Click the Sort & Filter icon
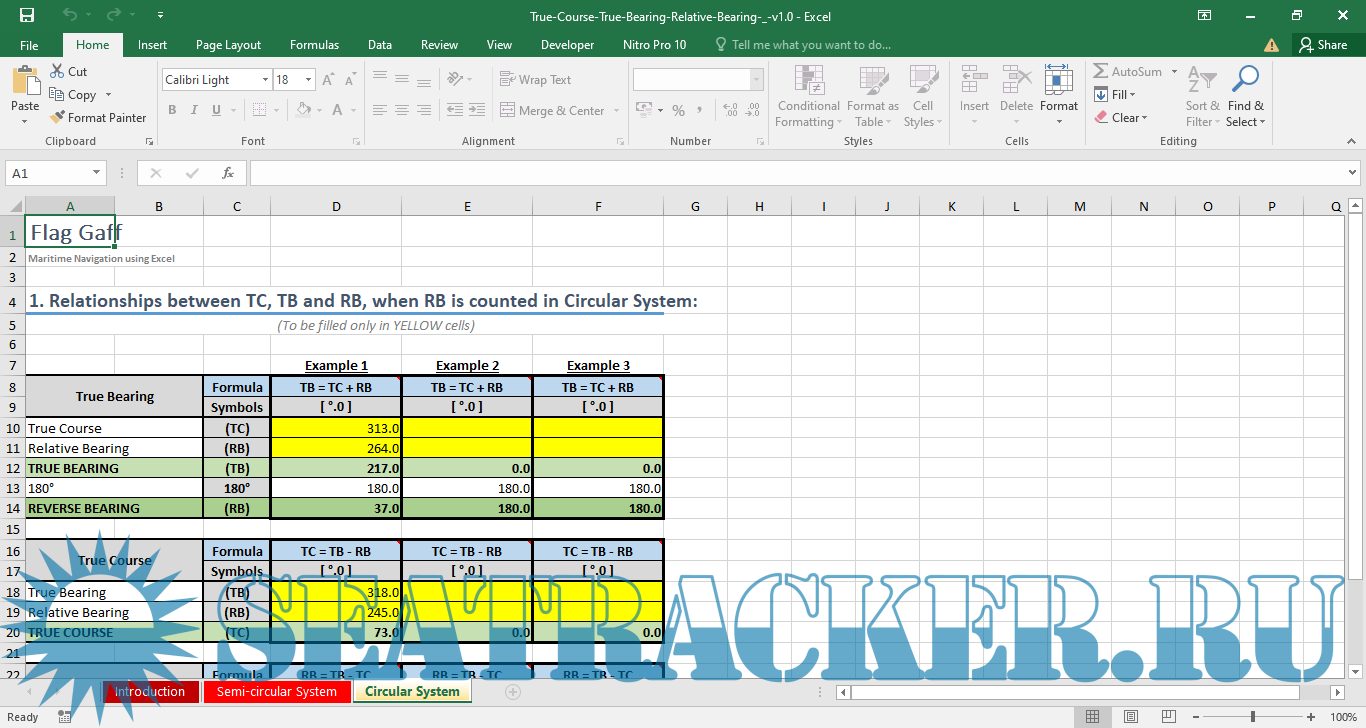The image size is (1366, 728). coord(1202,96)
